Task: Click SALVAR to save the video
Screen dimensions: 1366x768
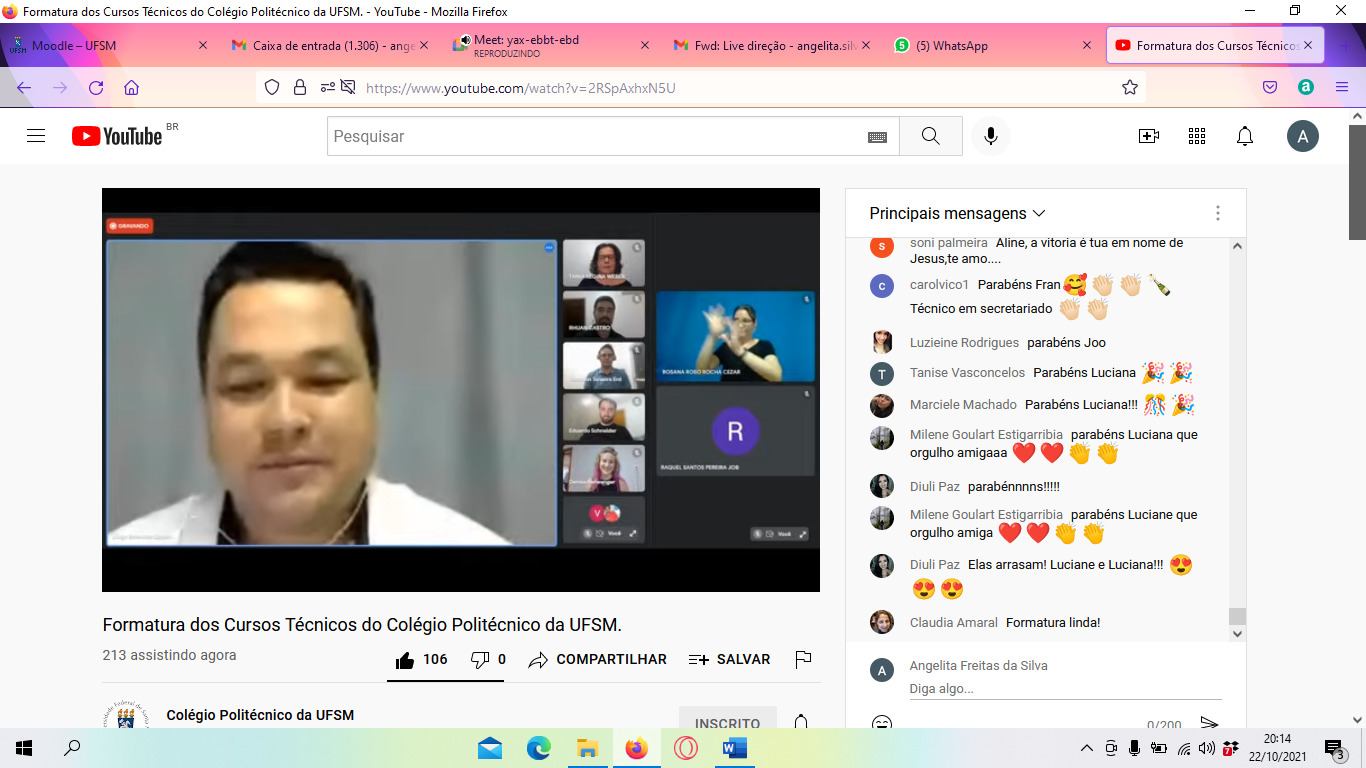Action: click(x=730, y=659)
